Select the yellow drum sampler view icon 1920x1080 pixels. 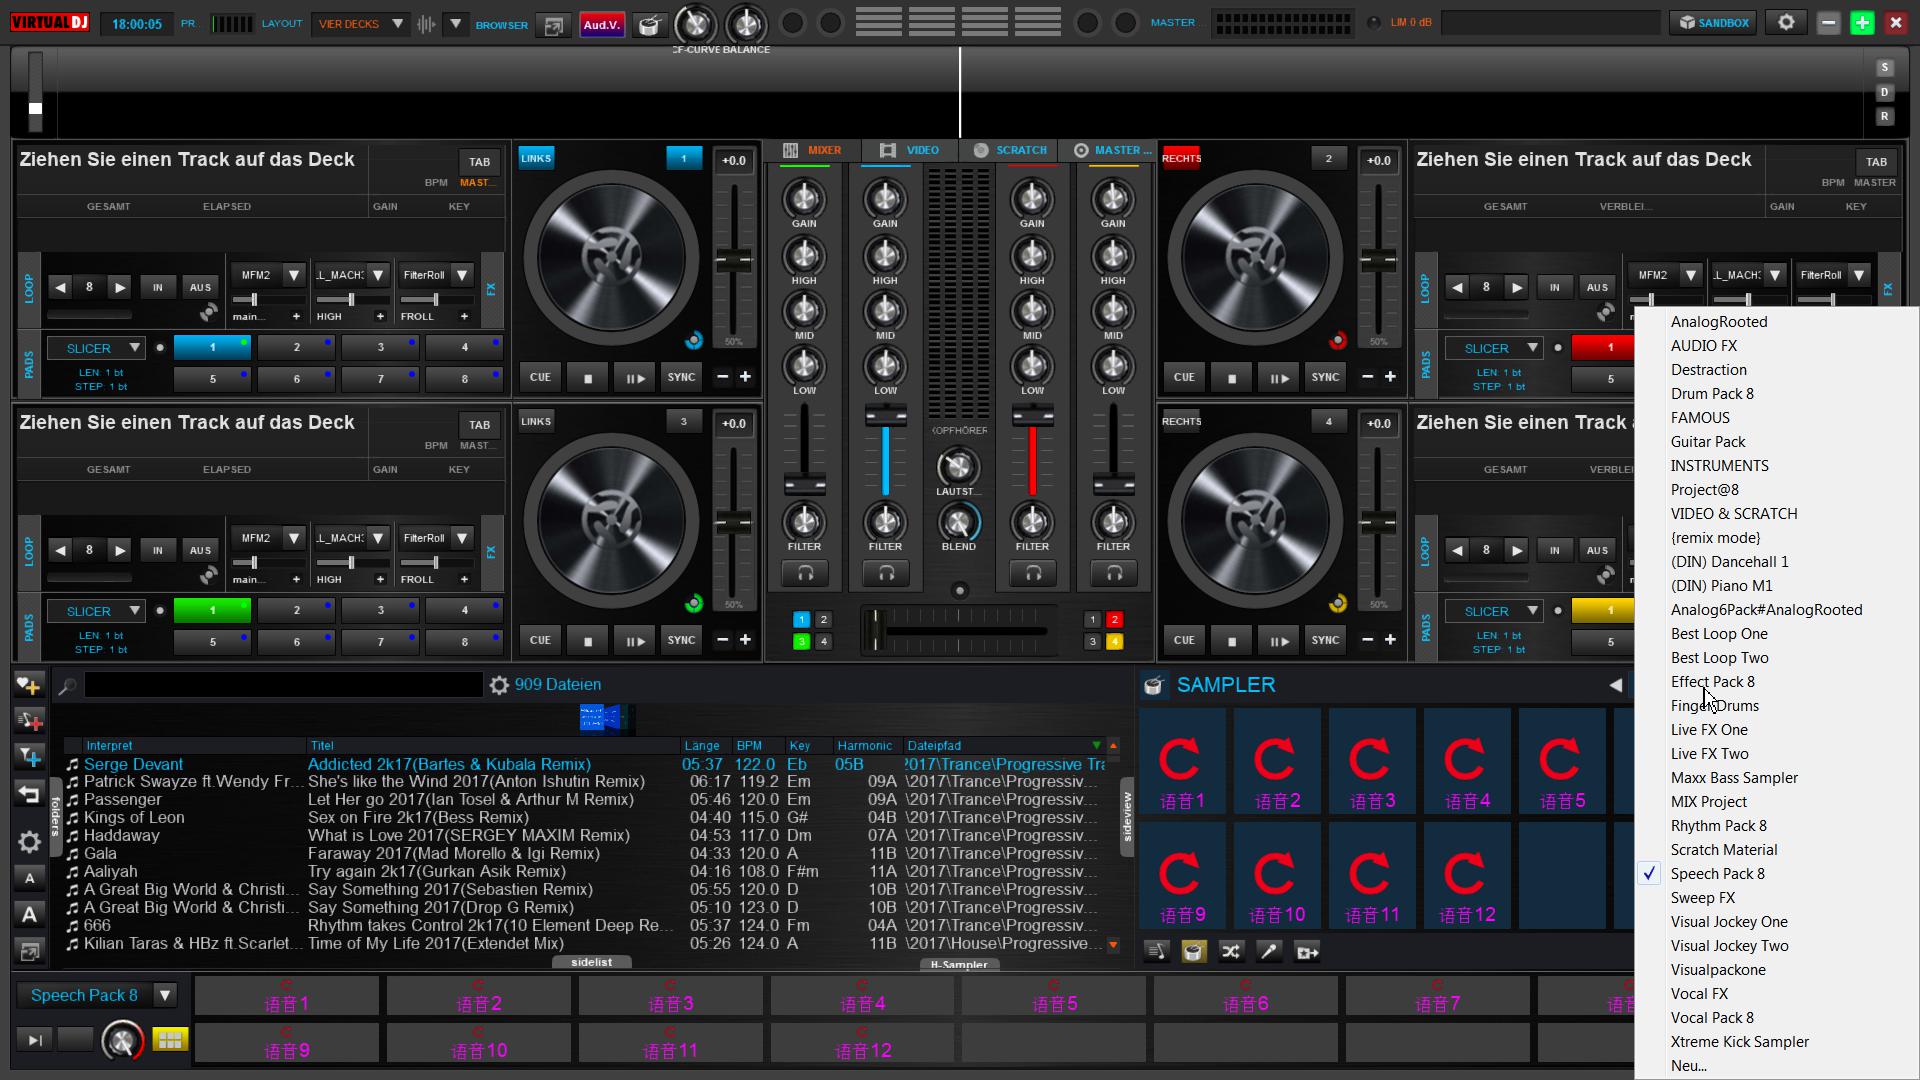coord(1193,952)
